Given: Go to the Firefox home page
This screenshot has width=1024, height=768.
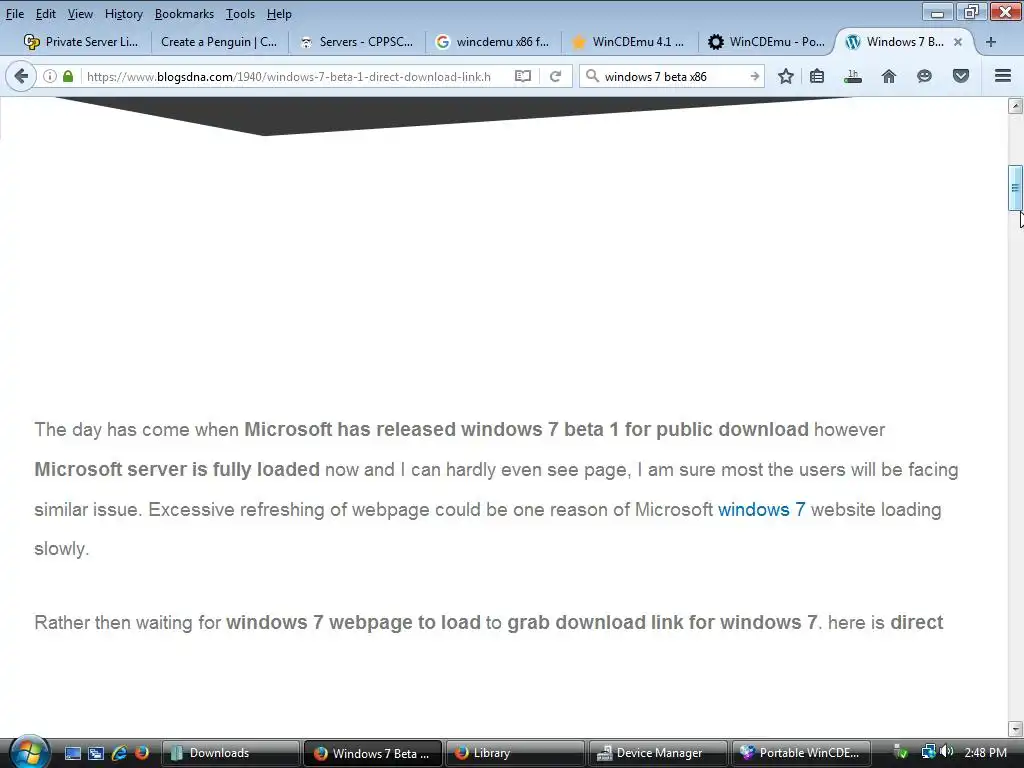Looking at the screenshot, I should click(889, 76).
